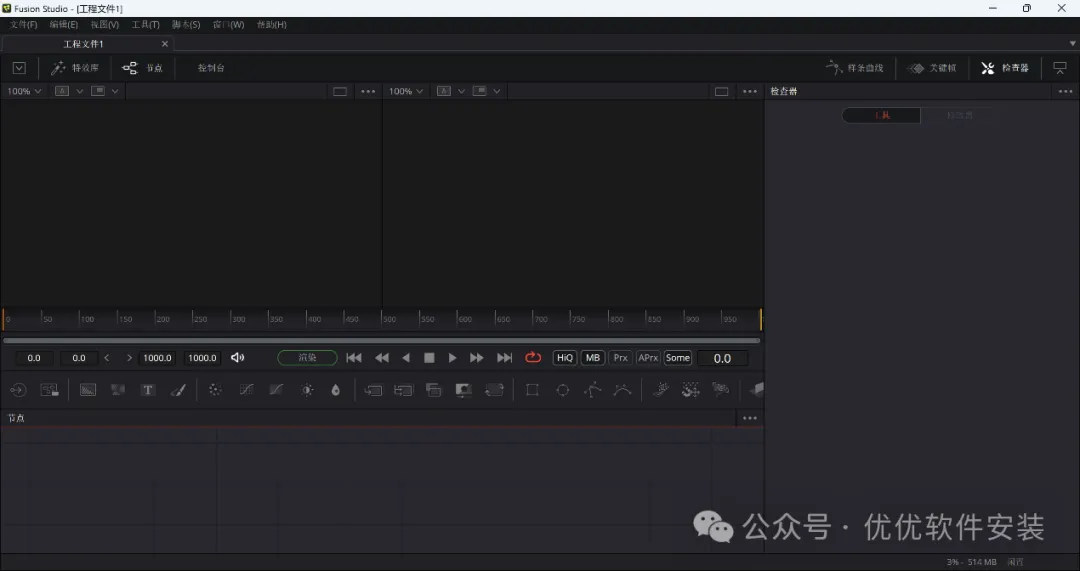Open the Edit (E) menu
This screenshot has height=571, width=1080.
63,24
